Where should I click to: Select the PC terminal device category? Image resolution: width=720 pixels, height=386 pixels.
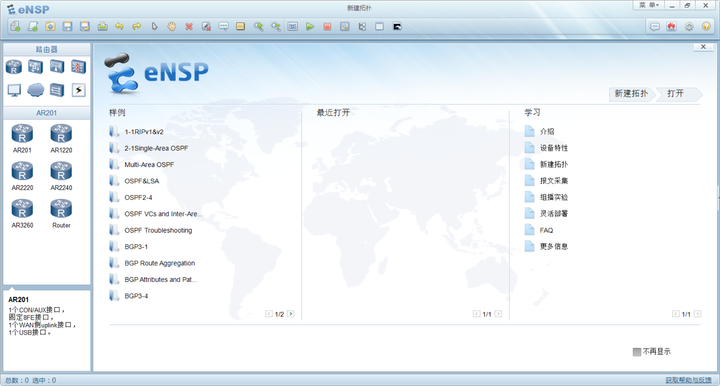tap(14, 90)
